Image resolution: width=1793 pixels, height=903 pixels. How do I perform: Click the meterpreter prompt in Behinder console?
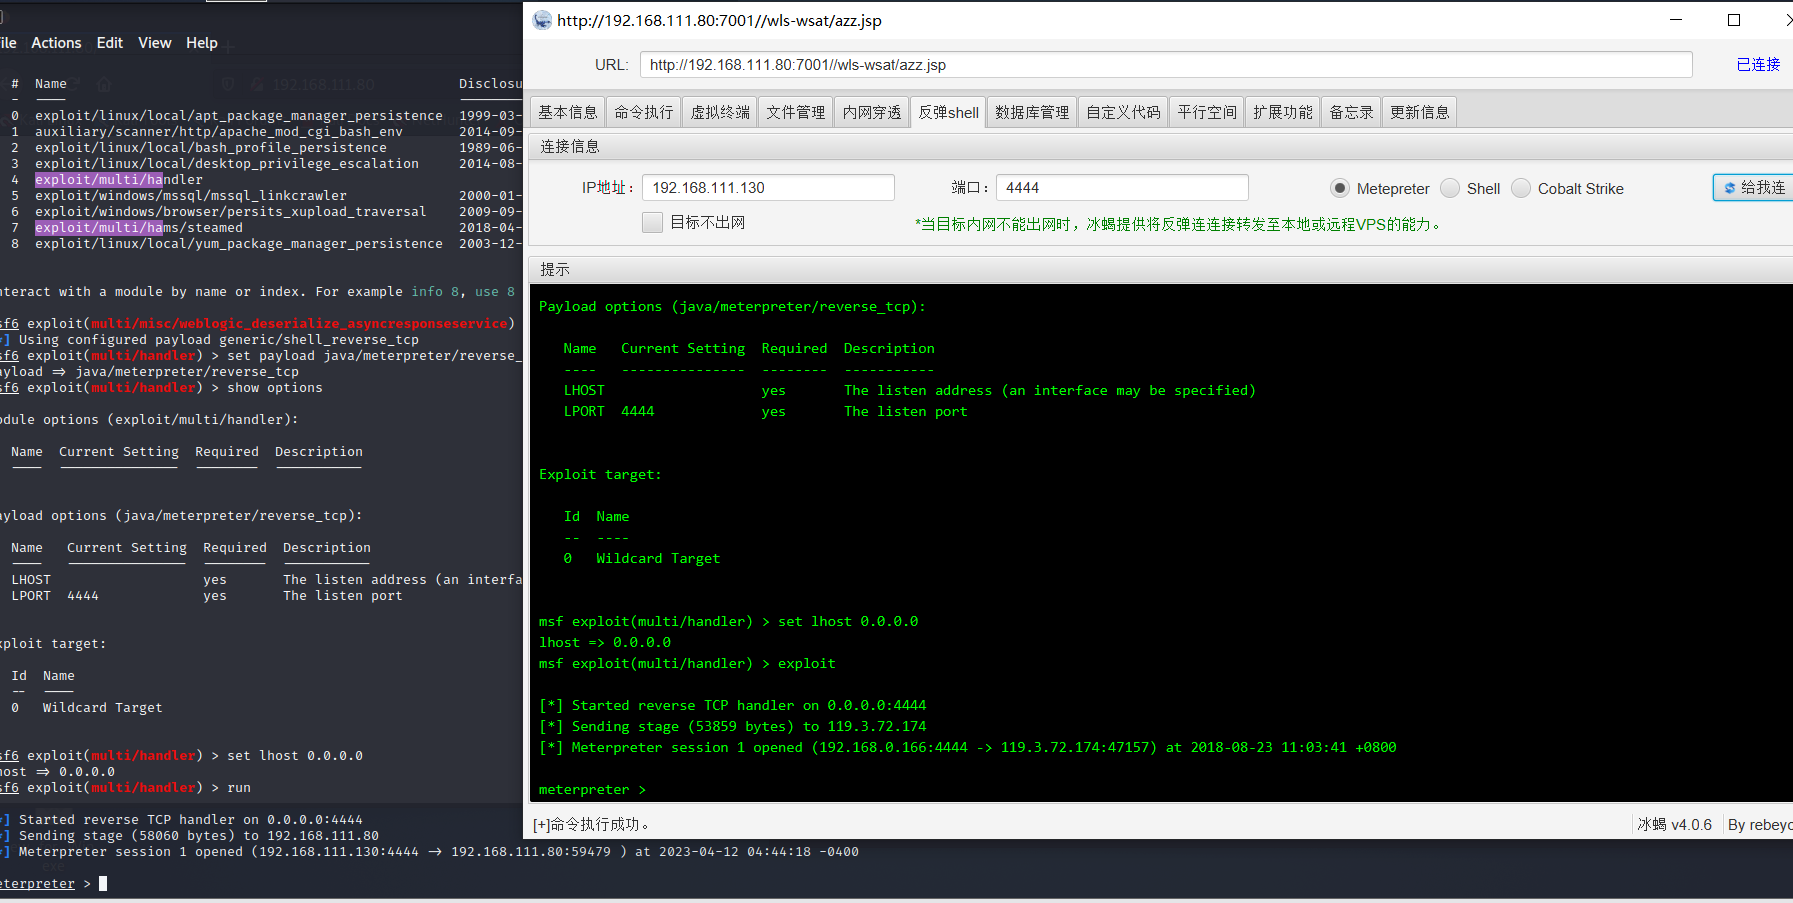592,790
